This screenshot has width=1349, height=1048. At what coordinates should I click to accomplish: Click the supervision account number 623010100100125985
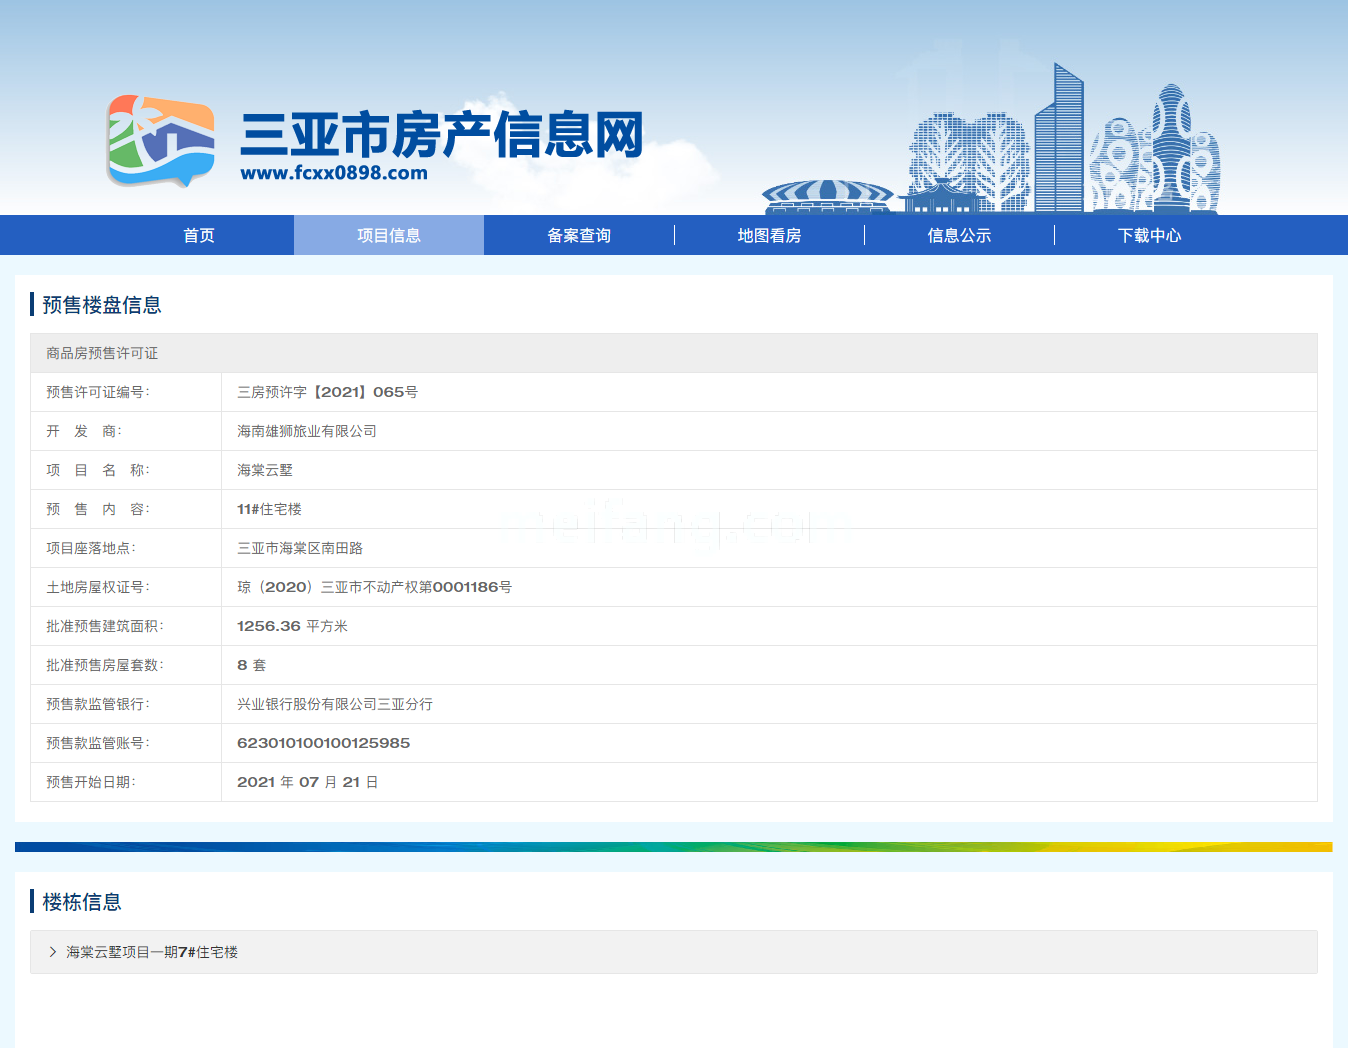(x=323, y=743)
